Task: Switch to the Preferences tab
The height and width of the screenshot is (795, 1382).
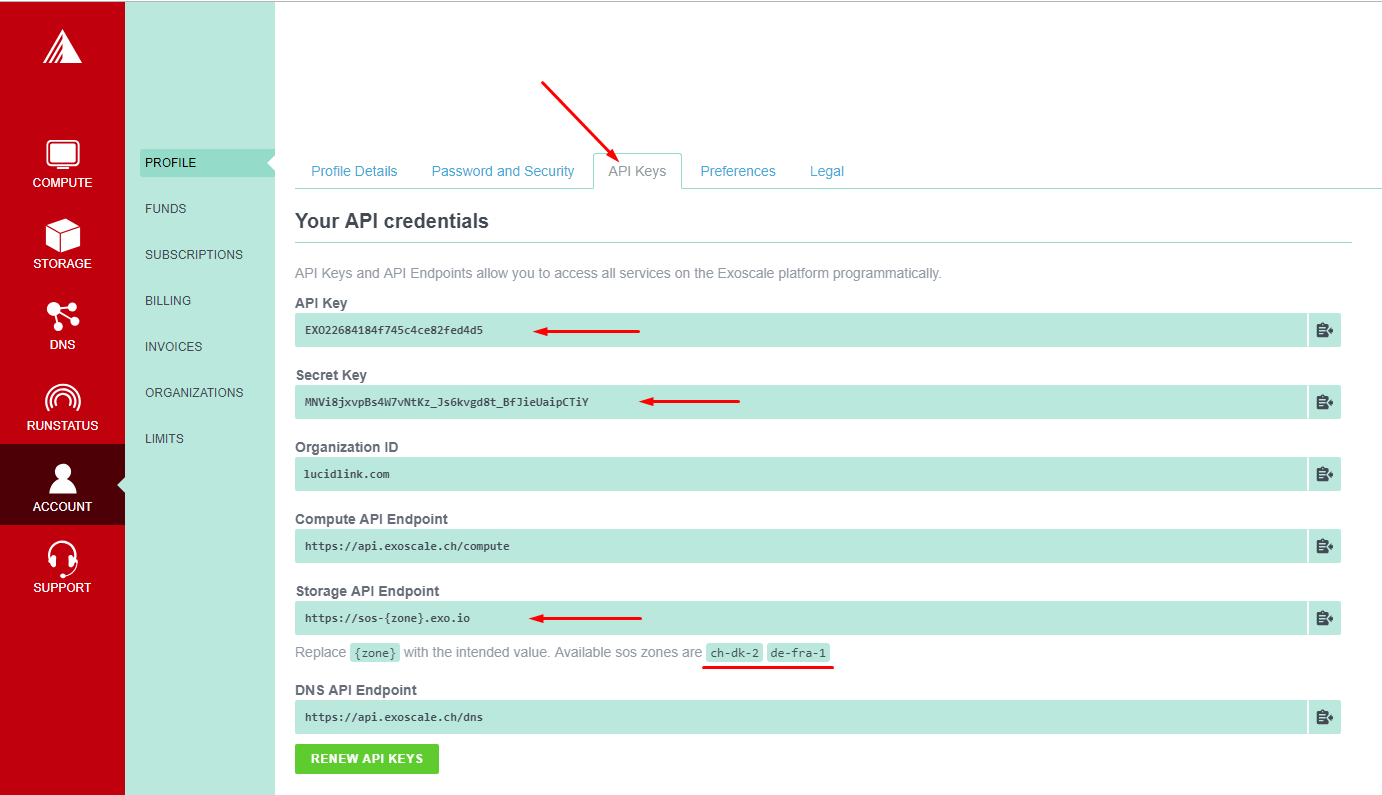Action: point(738,171)
